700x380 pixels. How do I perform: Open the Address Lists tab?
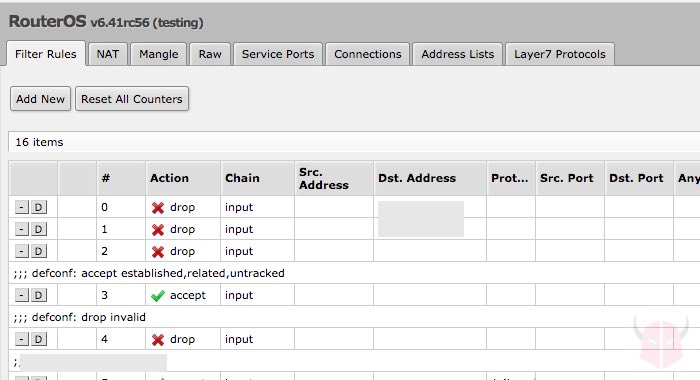point(458,54)
